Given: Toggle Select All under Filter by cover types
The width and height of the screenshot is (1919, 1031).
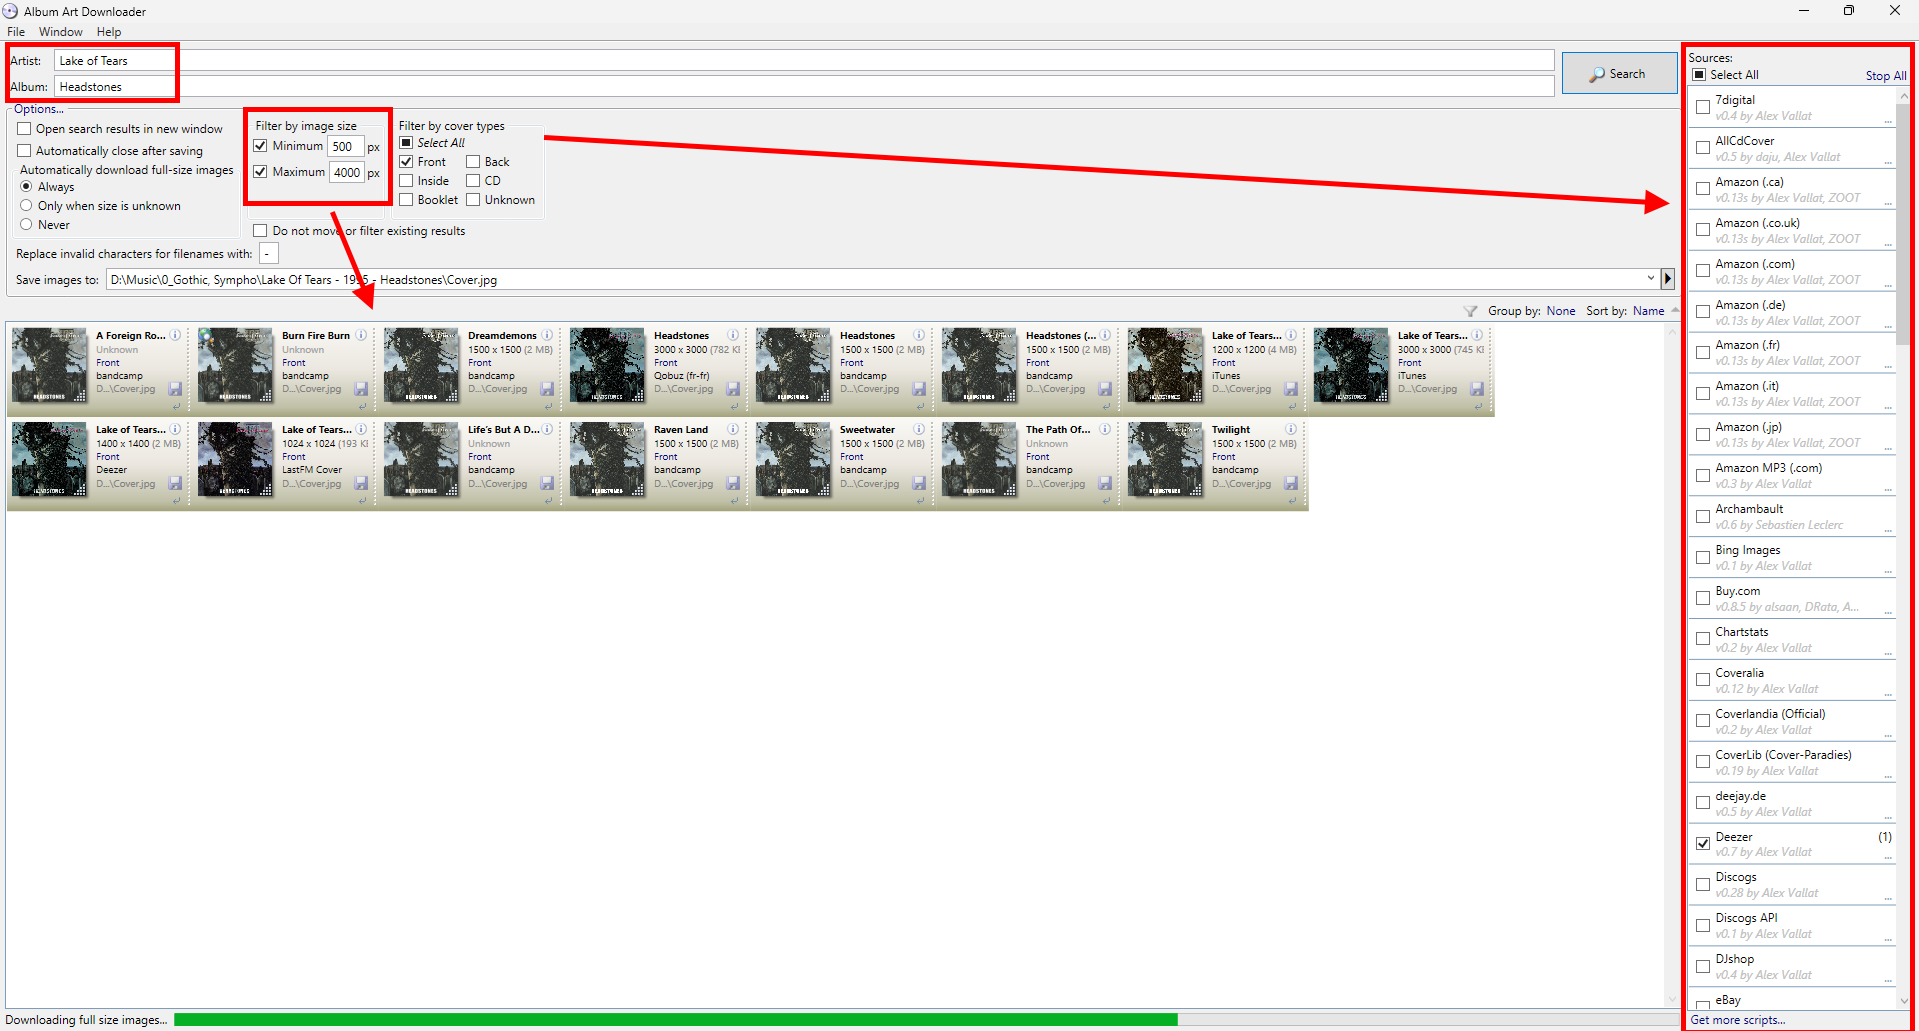Looking at the screenshot, I should click(406, 143).
